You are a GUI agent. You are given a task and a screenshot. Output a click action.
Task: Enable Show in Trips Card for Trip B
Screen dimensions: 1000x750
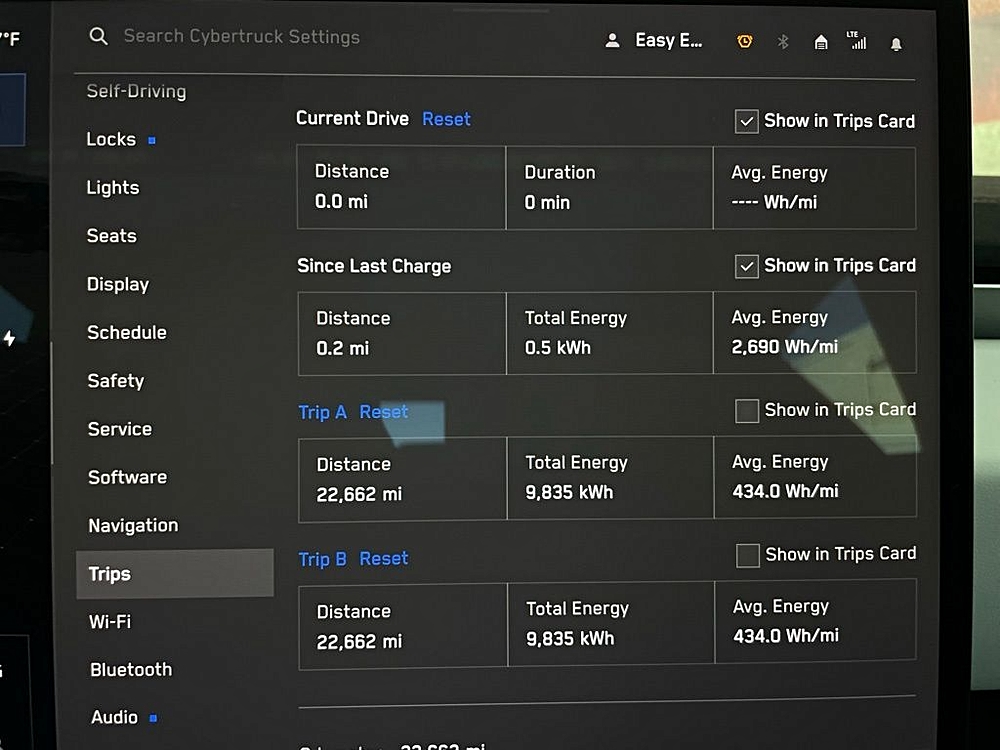click(748, 555)
